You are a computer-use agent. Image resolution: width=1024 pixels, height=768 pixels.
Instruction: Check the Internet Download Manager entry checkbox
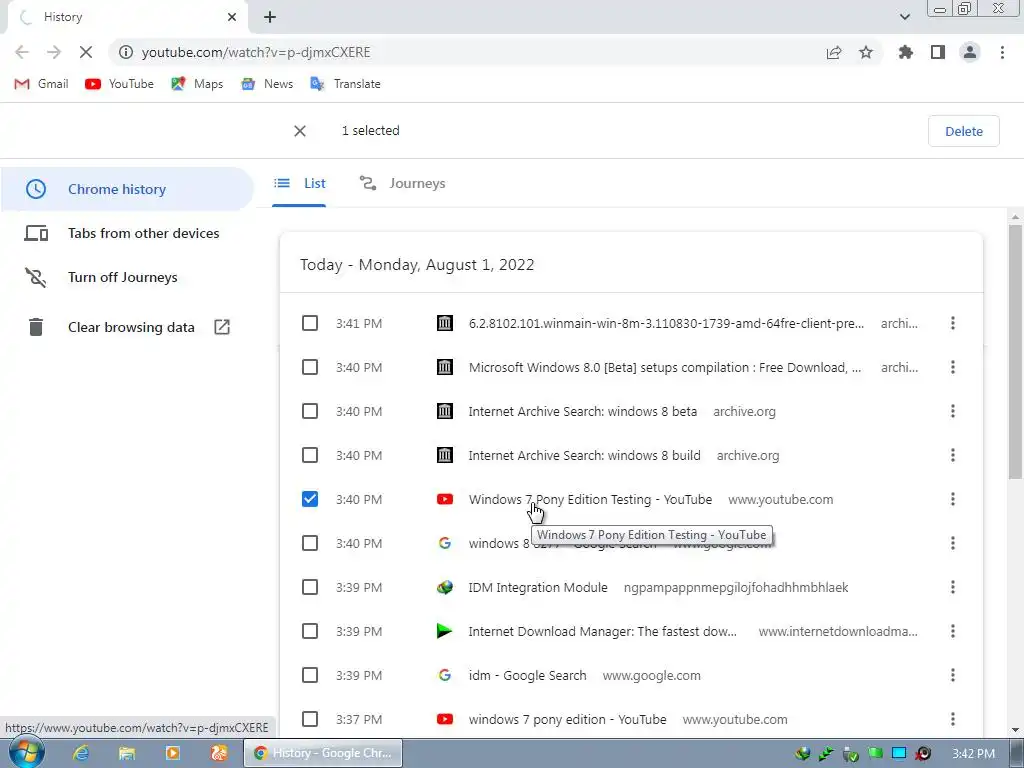click(310, 631)
